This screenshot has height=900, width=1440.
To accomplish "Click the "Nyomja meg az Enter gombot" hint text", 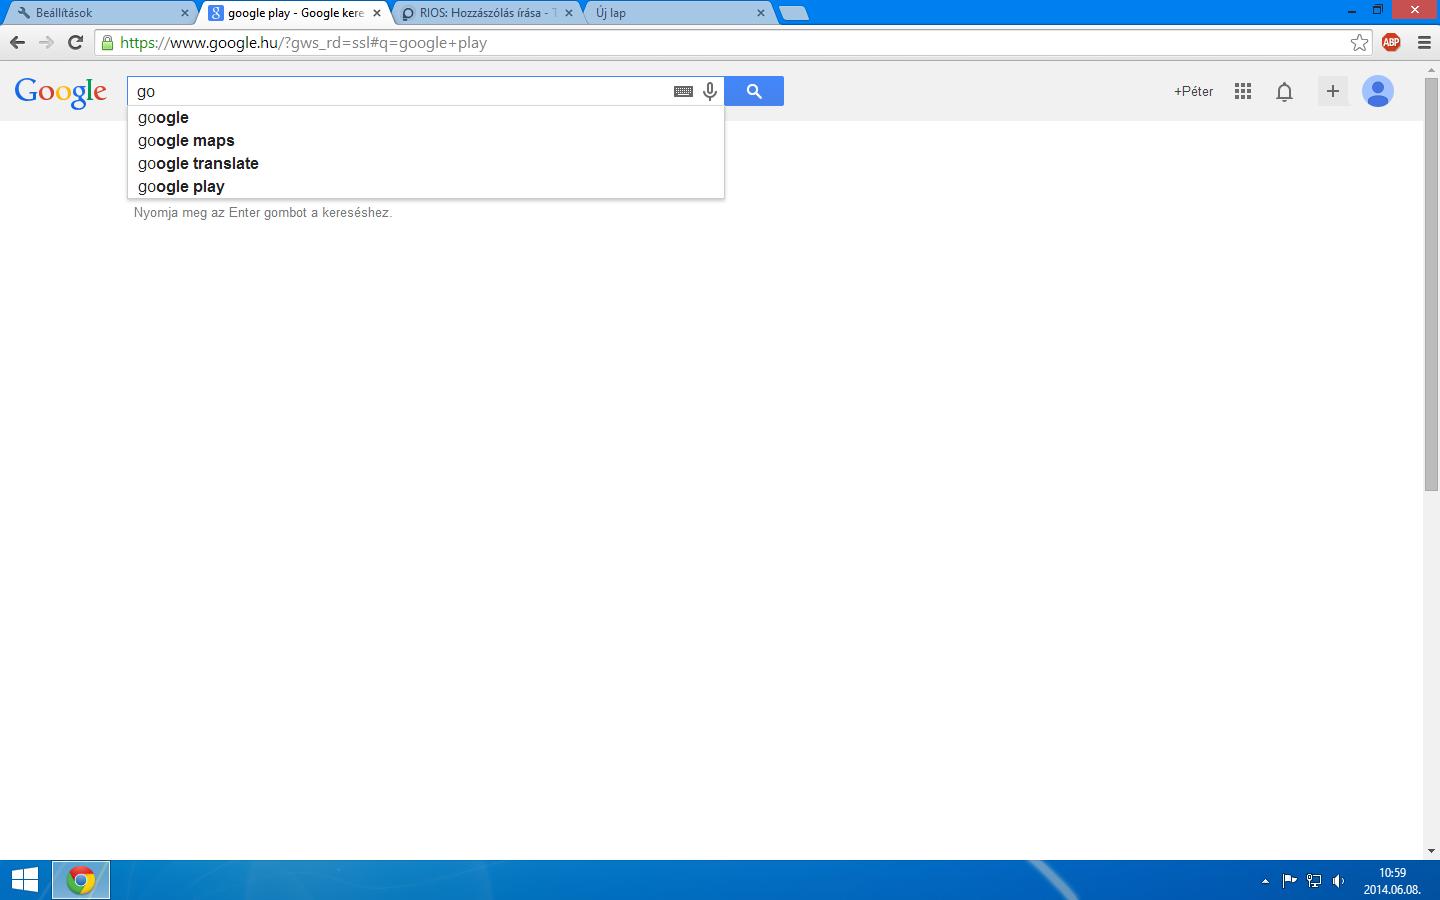I will point(263,213).
